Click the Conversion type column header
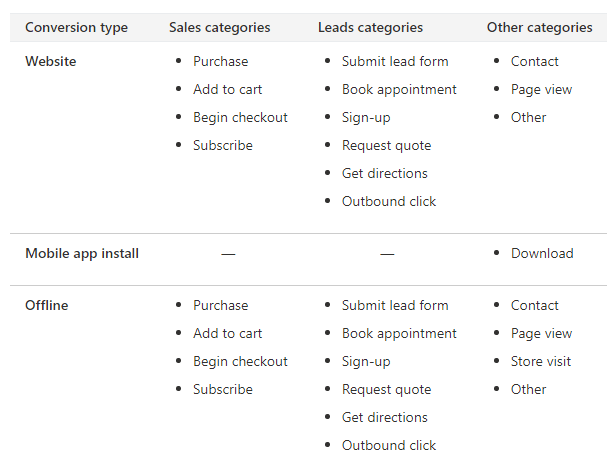This screenshot has width=615, height=465. point(76,27)
